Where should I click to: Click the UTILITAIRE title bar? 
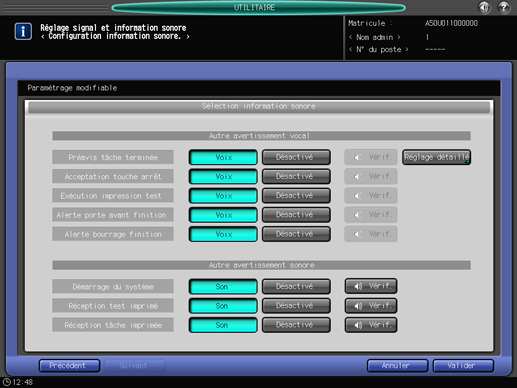258,7
